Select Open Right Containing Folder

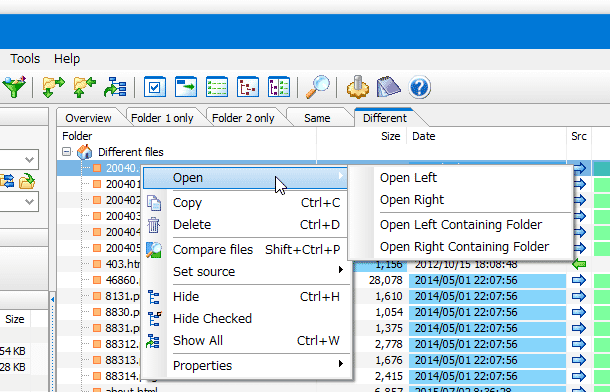click(461, 247)
